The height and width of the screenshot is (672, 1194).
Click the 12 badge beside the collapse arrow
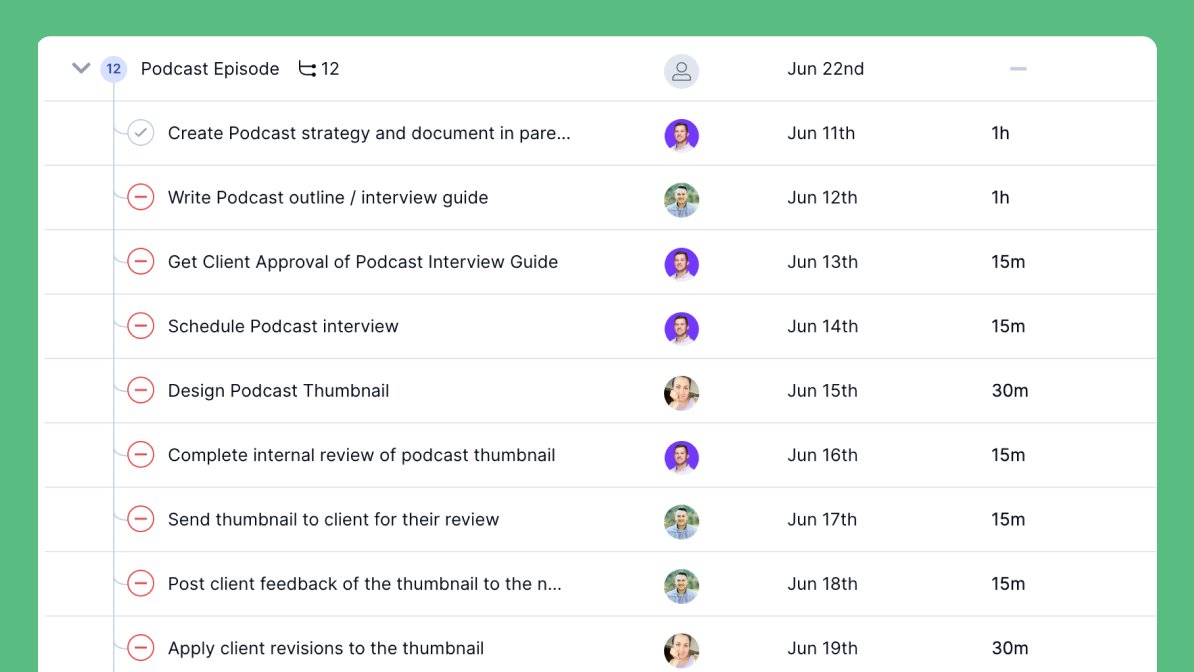[113, 68]
